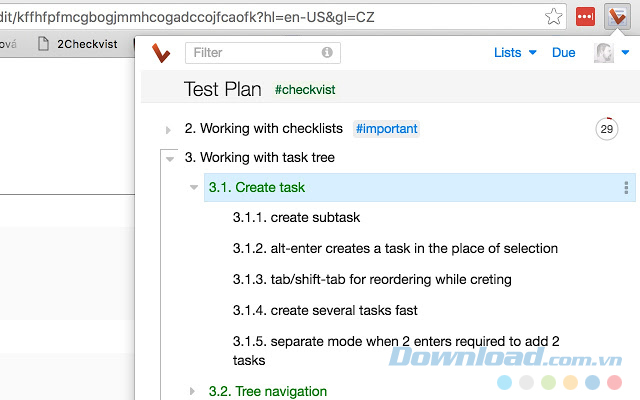Image resolution: width=640 pixels, height=400 pixels.
Task: Collapse '3. Working with task tree'
Action: pos(170,159)
